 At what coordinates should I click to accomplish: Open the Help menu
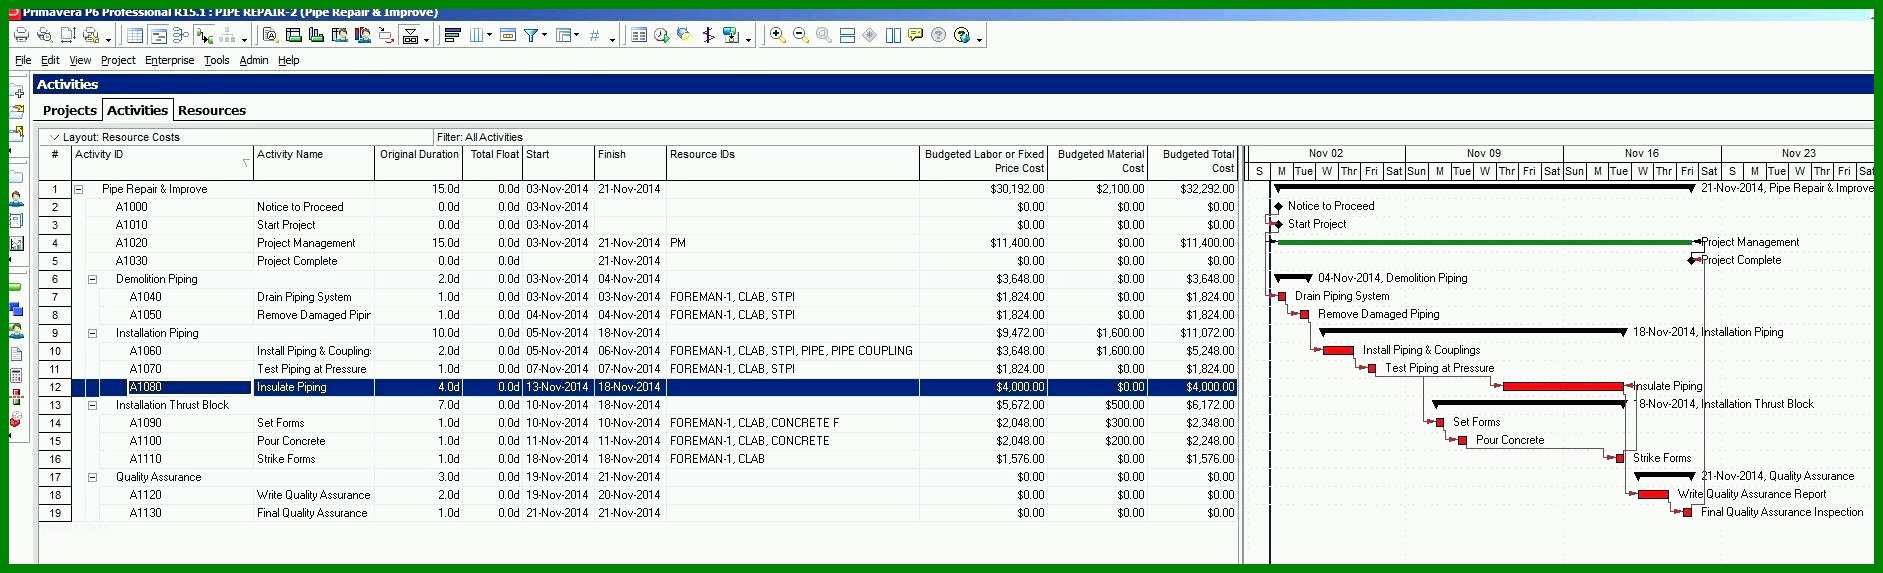tap(288, 60)
